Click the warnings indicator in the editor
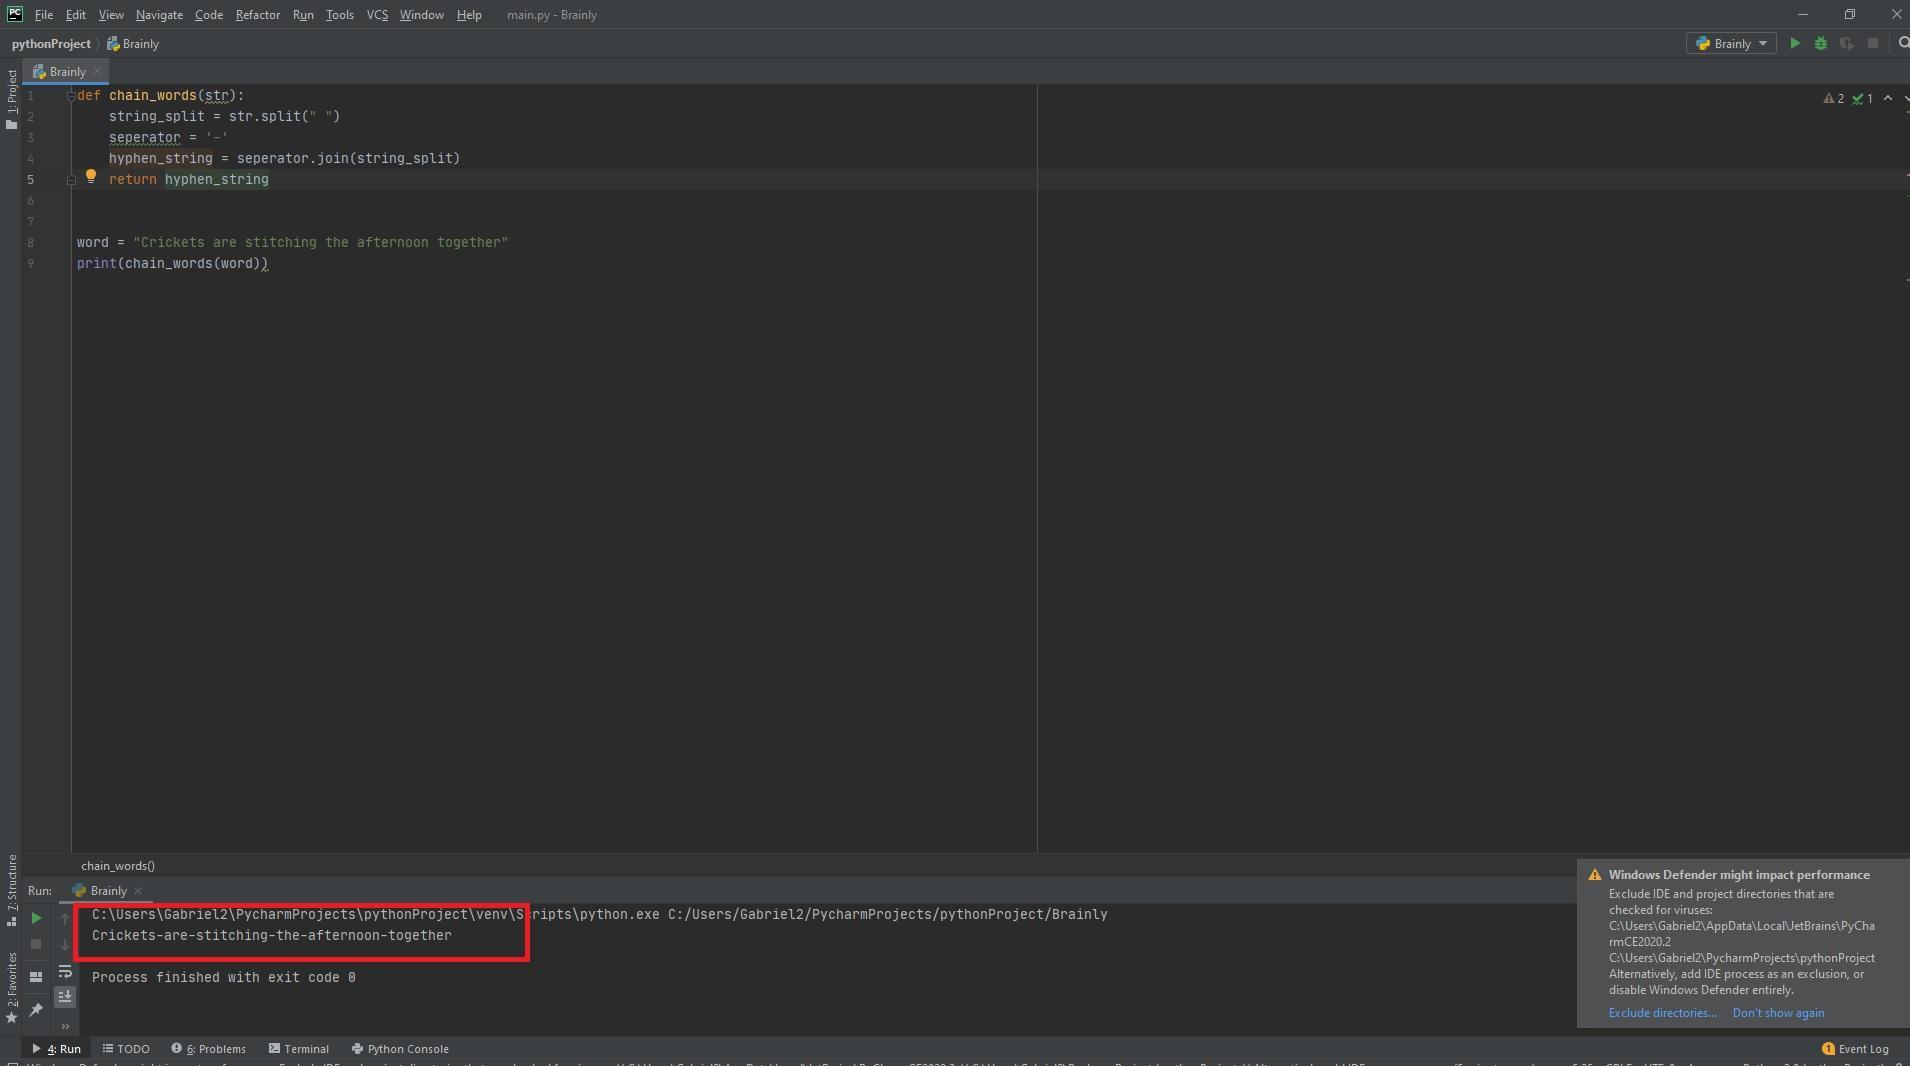Viewport: 1910px width, 1066px height. pos(1834,99)
